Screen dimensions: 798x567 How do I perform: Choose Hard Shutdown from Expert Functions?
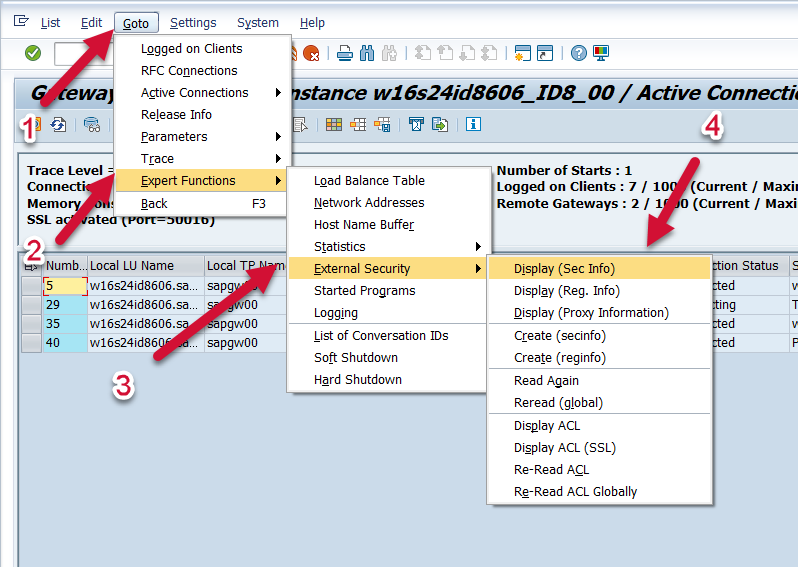358,380
